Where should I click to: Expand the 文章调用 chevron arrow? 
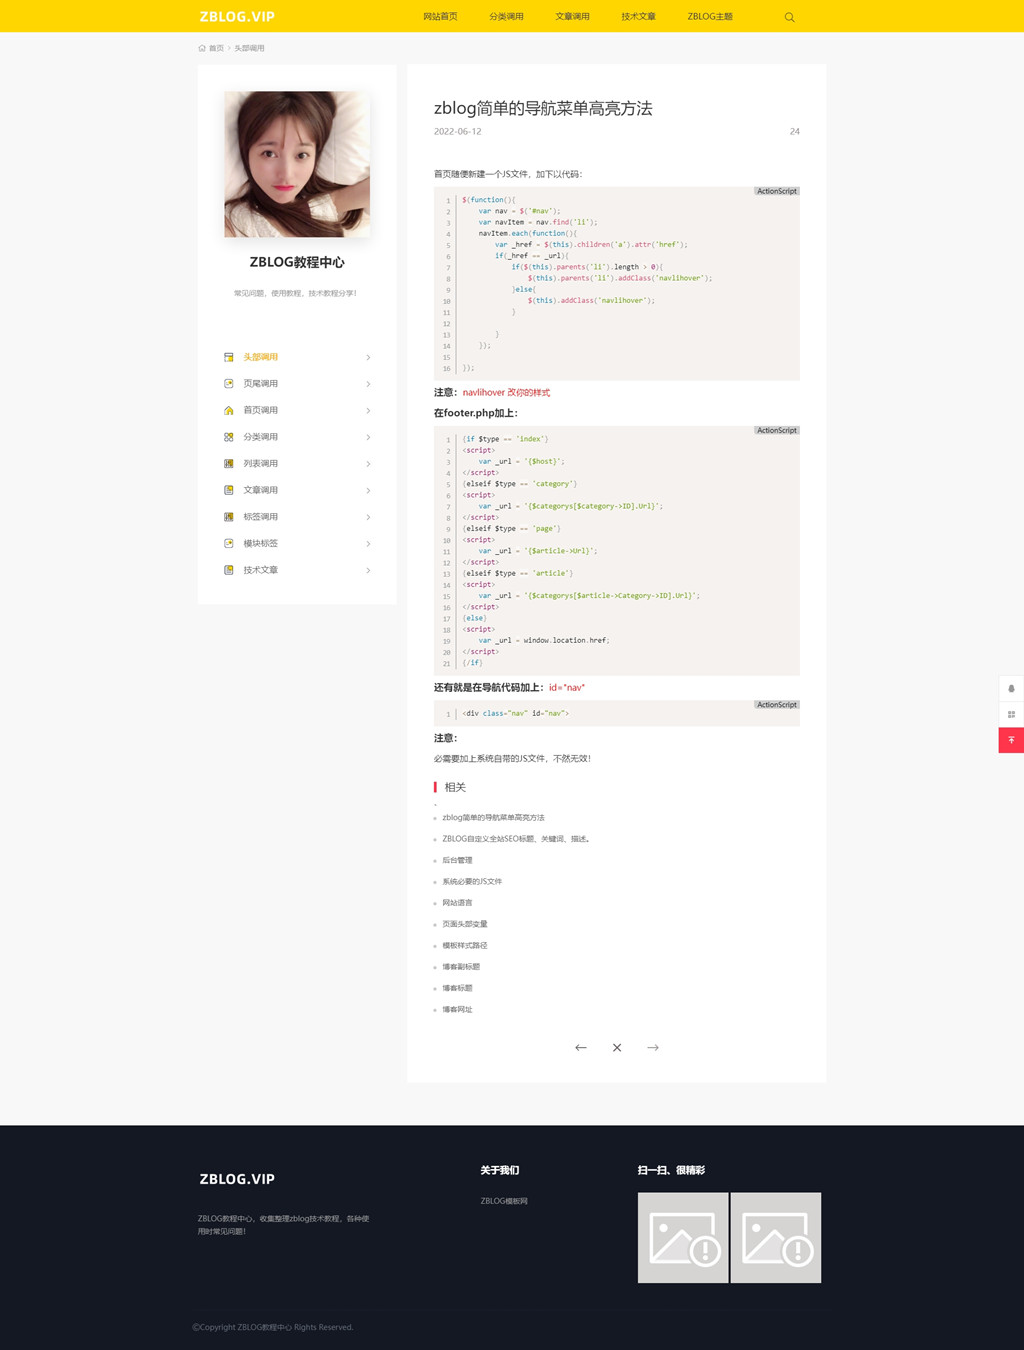368,490
